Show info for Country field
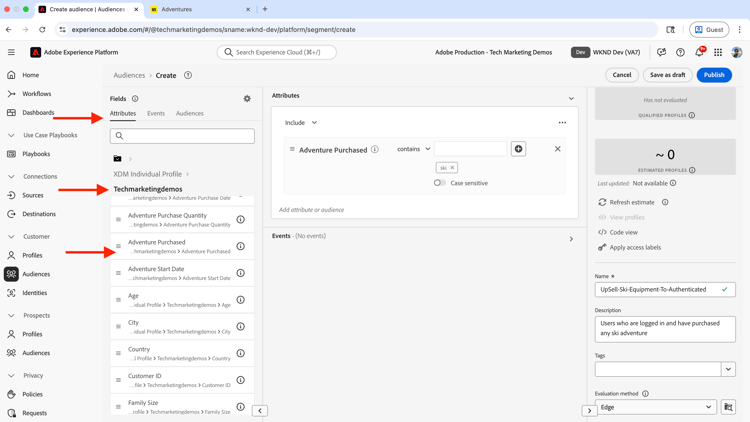The width and height of the screenshot is (750, 422). pyautogui.click(x=241, y=354)
